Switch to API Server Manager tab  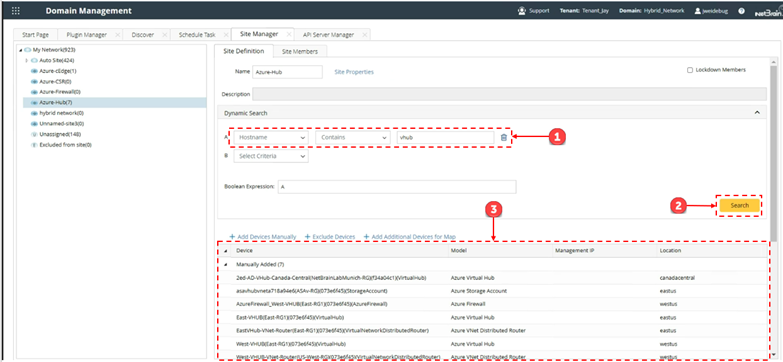(x=328, y=35)
